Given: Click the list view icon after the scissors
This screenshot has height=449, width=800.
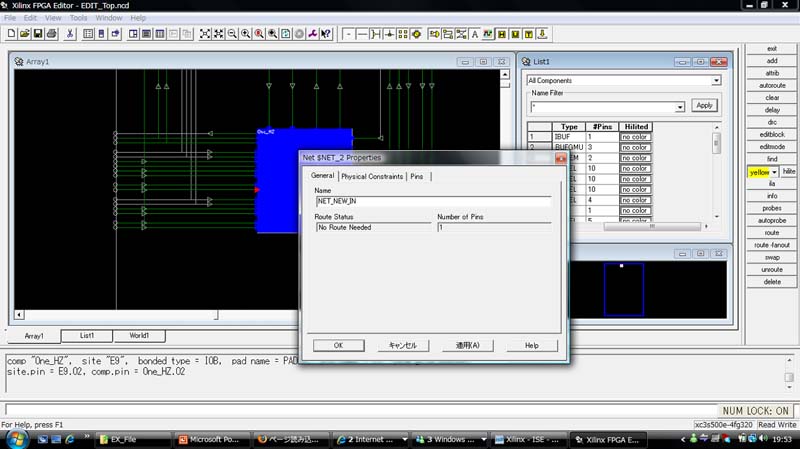Looking at the screenshot, I should tap(88, 34).
